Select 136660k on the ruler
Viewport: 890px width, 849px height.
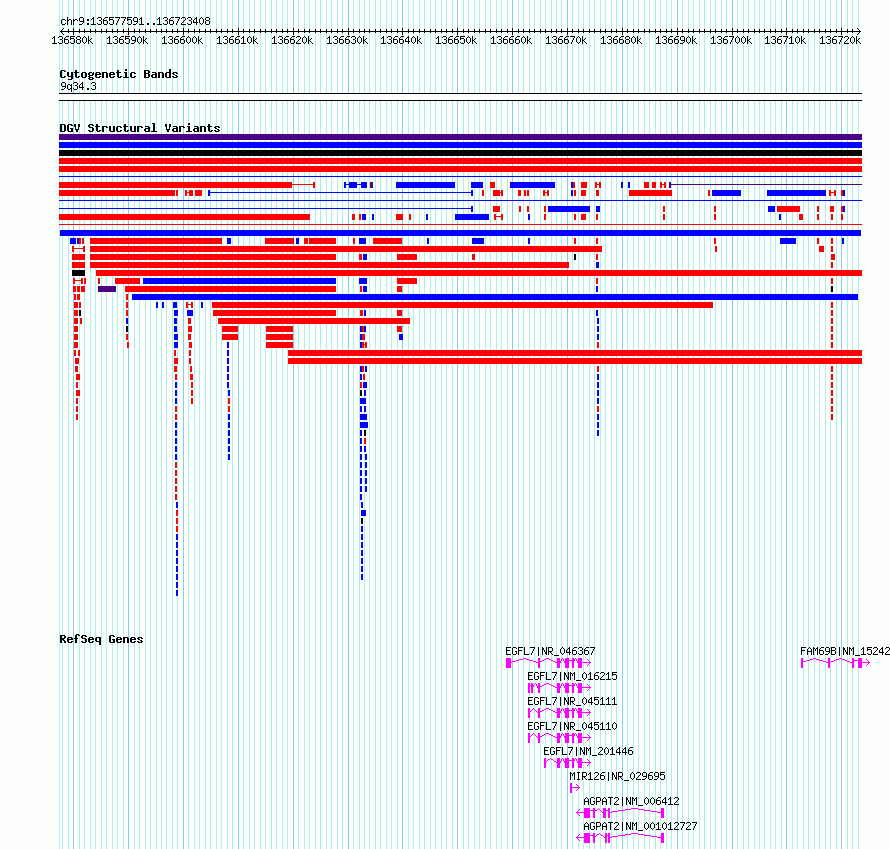511,40
